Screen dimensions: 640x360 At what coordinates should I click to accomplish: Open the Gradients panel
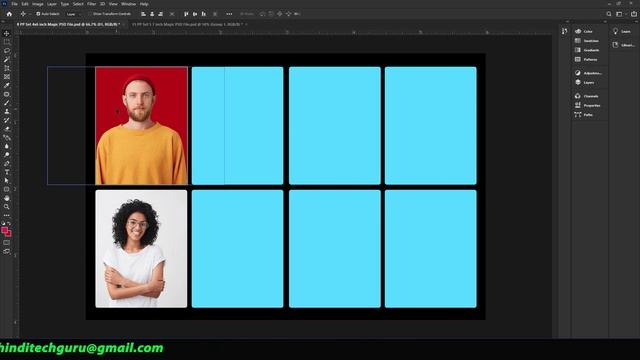click(x=588, y=50)
